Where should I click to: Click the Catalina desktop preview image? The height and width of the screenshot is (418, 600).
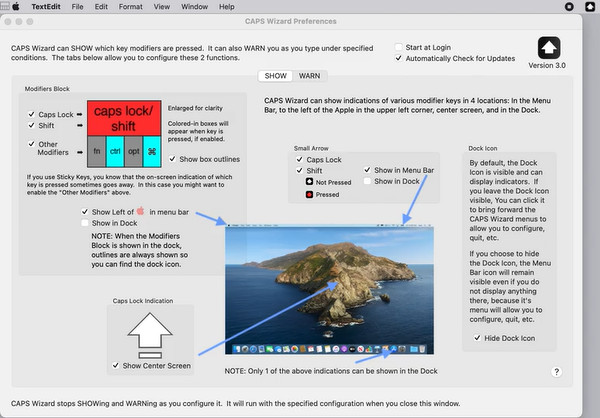[x=329, y=289]
